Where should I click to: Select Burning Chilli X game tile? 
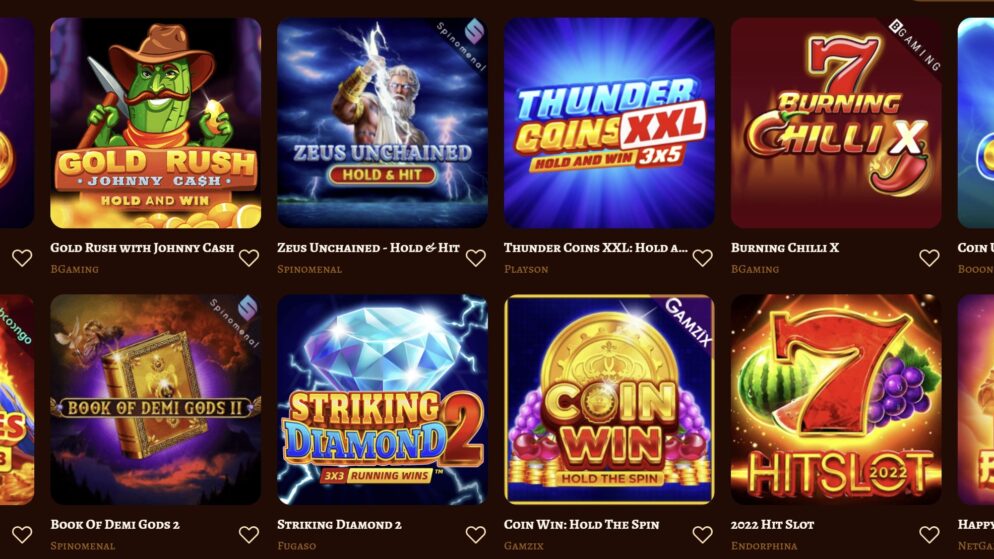[x=836, y=123]
